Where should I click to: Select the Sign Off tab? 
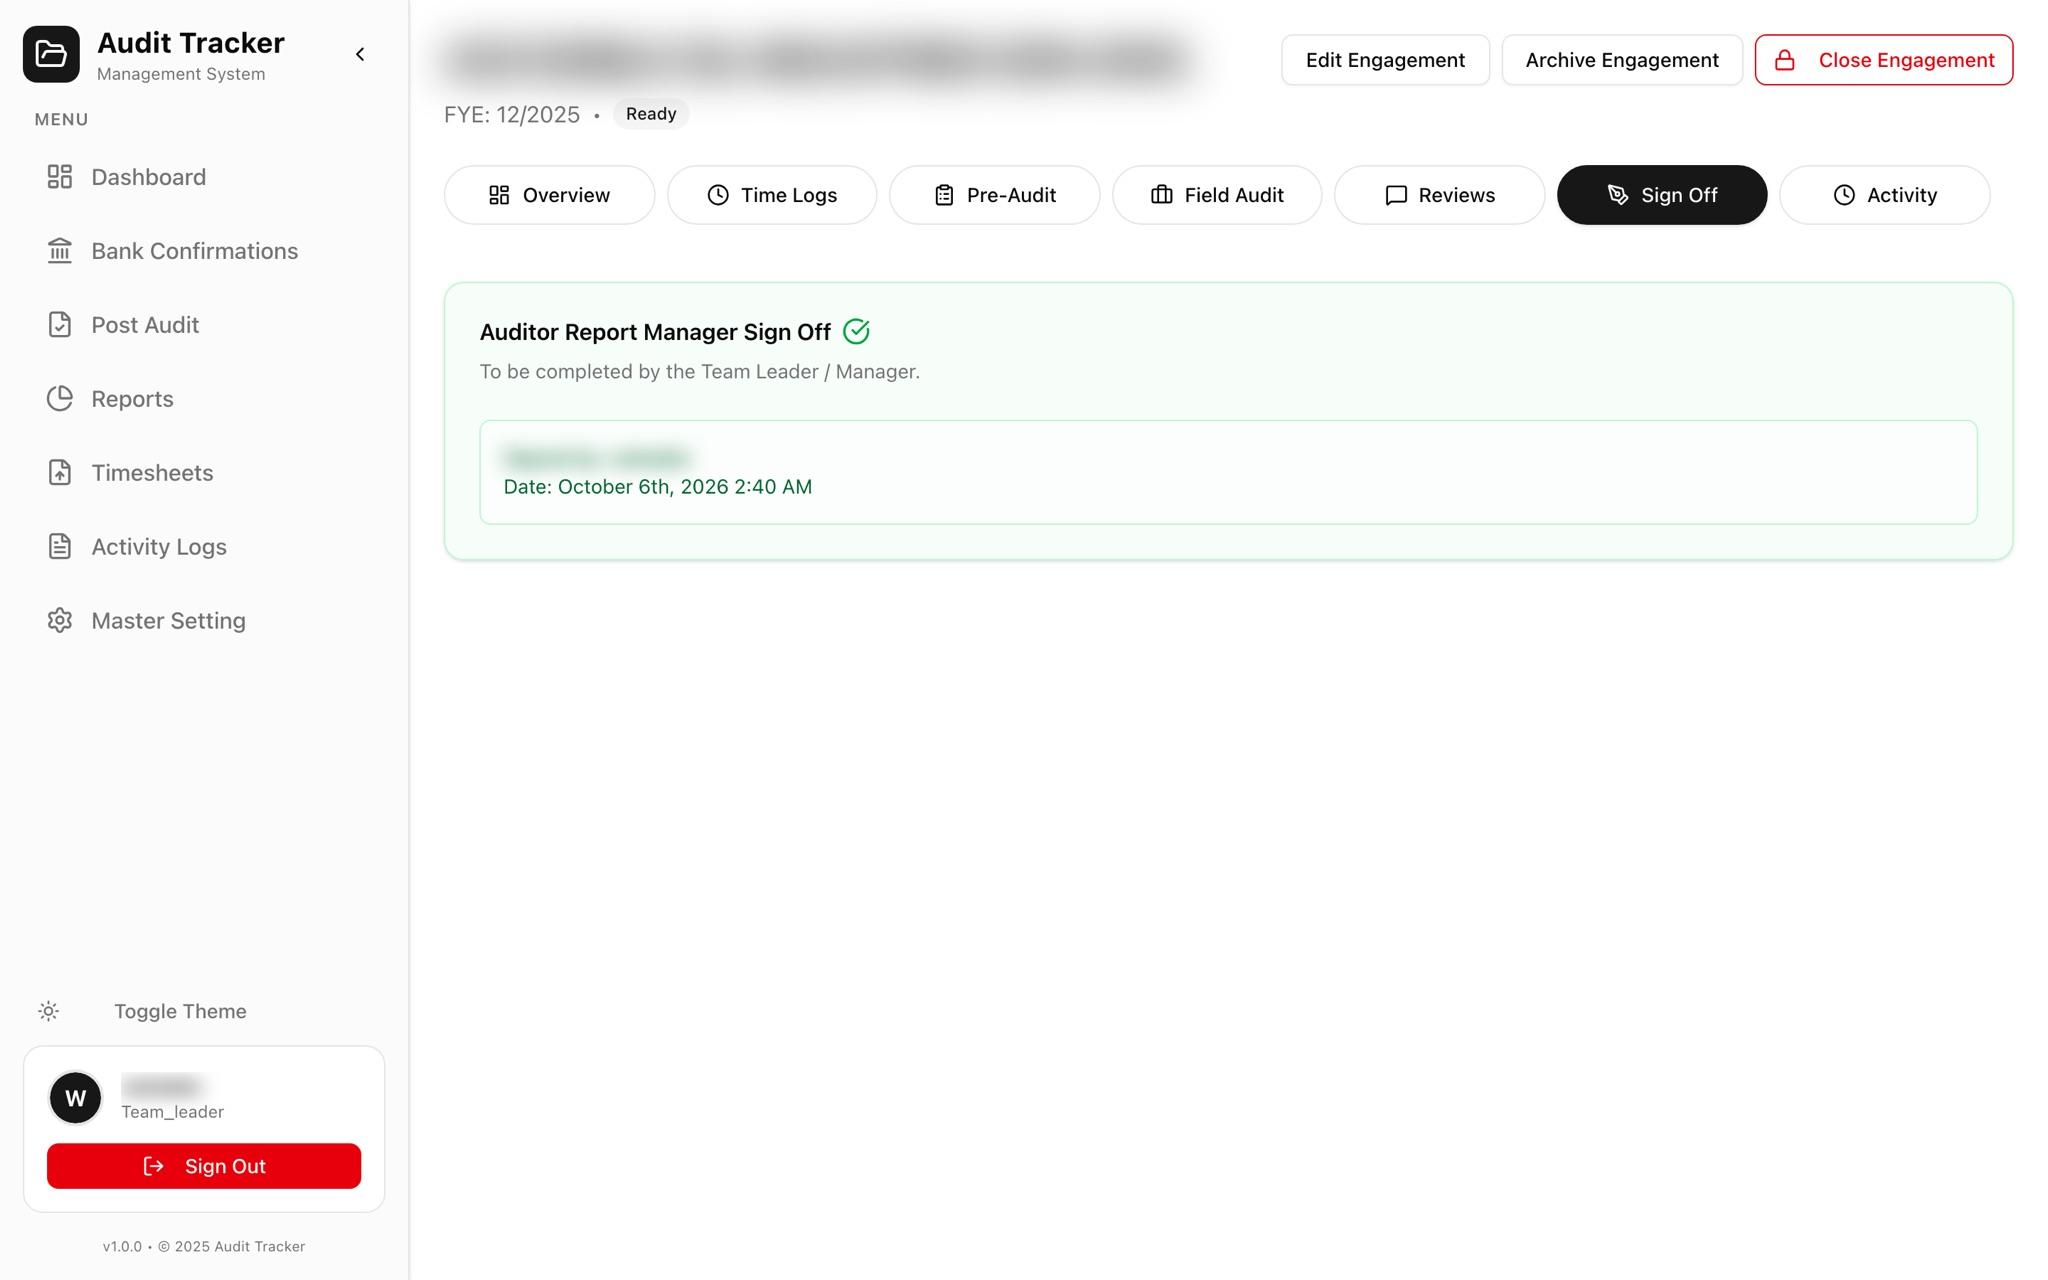[x=1662, y=195]
